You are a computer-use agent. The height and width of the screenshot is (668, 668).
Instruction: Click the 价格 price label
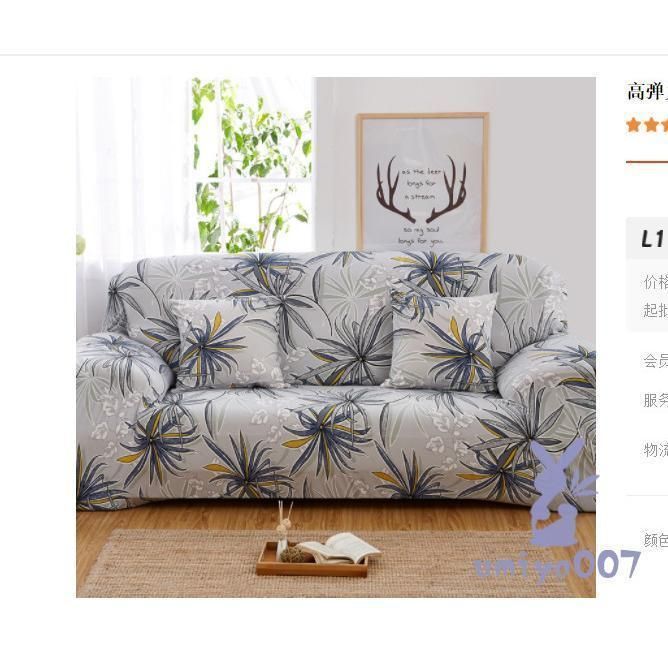tap(656, 282)
